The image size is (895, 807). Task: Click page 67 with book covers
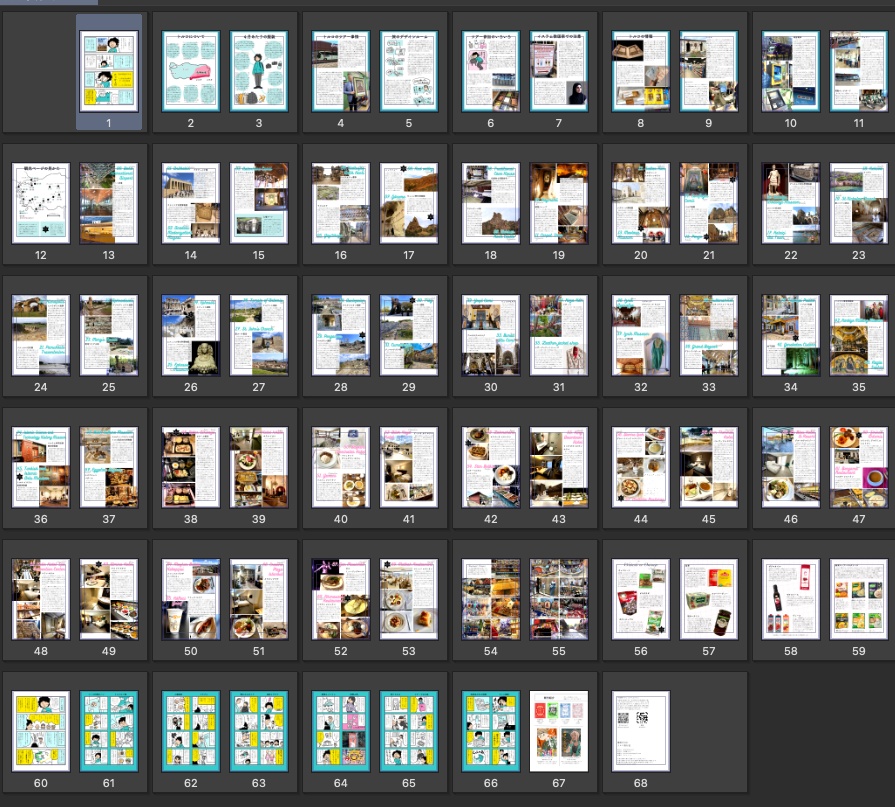559,731
